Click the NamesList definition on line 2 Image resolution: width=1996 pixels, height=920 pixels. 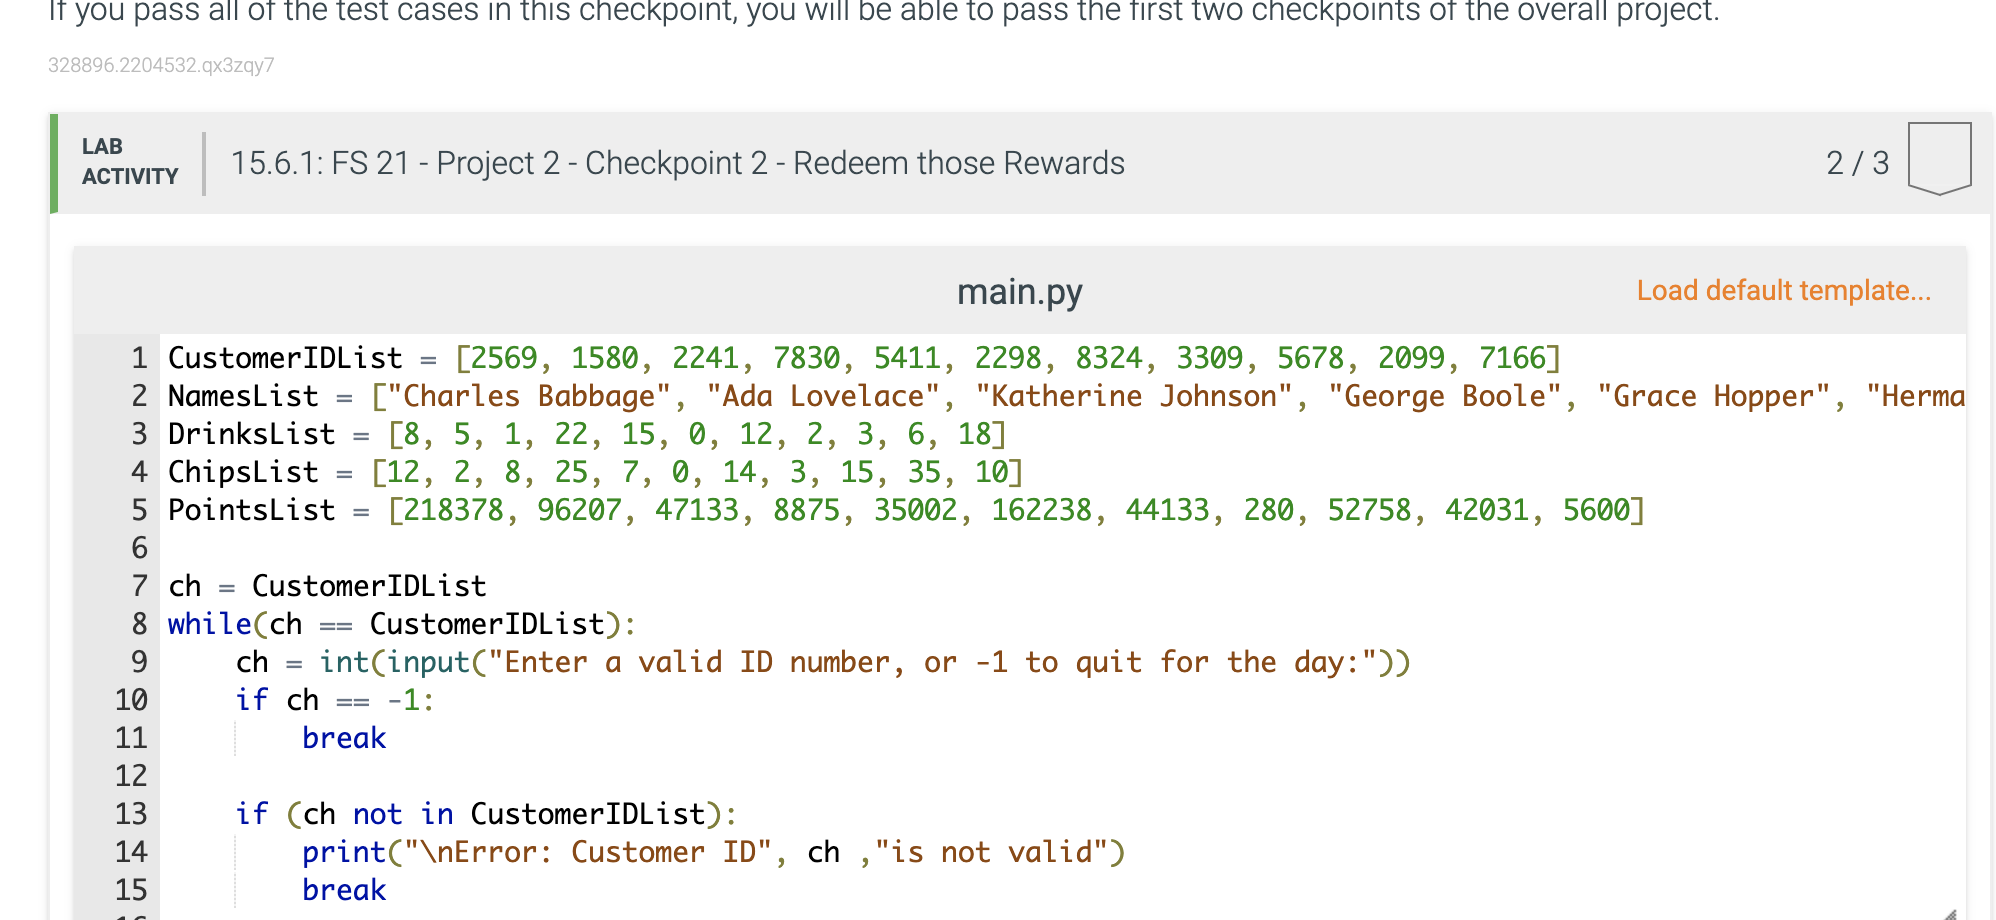coord(700,395)
